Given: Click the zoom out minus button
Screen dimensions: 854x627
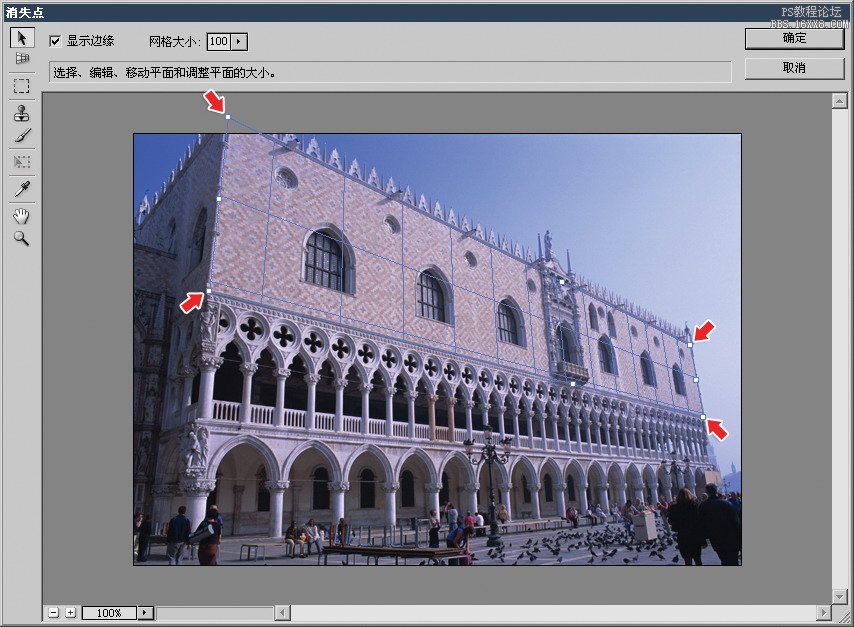Looking at the screenshot, I should pos(53,613).
